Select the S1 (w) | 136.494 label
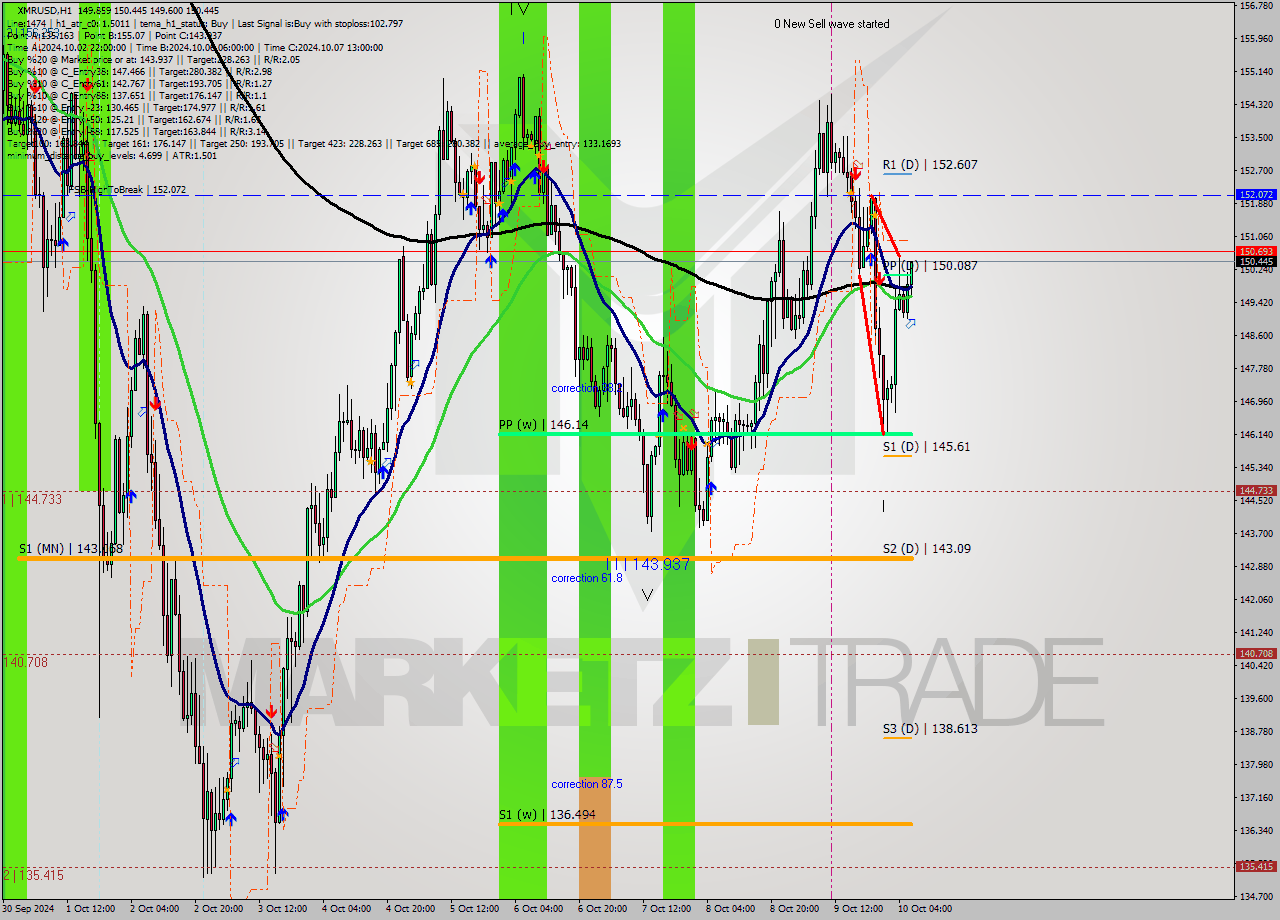 click(547, 815)
